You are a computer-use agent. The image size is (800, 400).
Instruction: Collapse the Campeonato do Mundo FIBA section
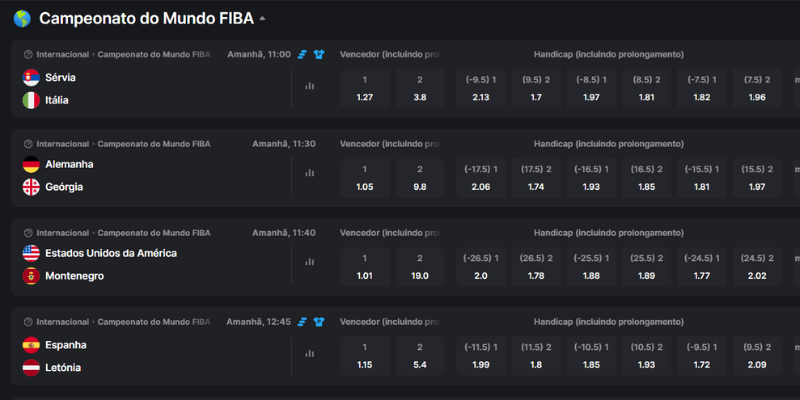(262, 19)
